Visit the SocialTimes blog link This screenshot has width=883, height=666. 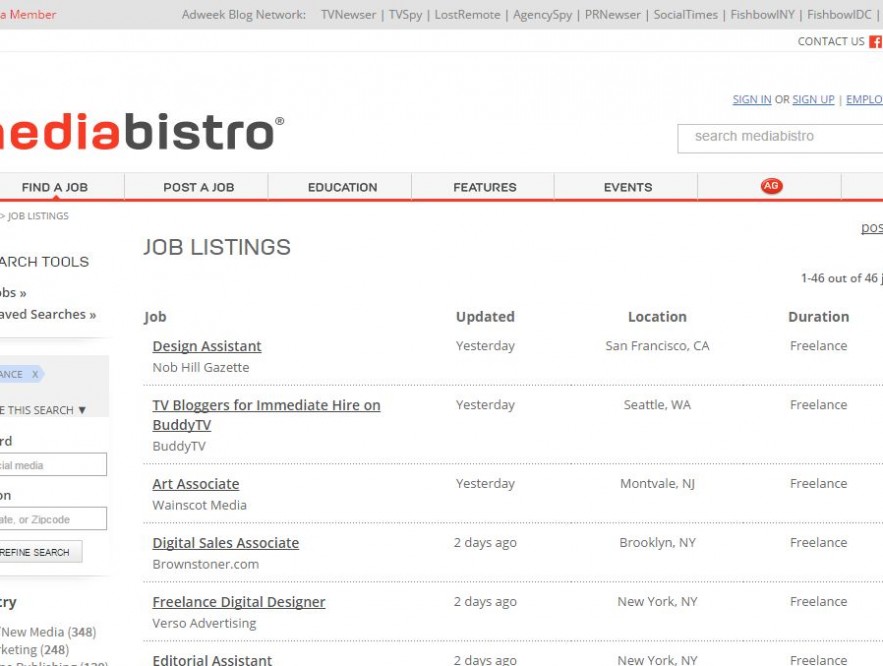(685, 15)
